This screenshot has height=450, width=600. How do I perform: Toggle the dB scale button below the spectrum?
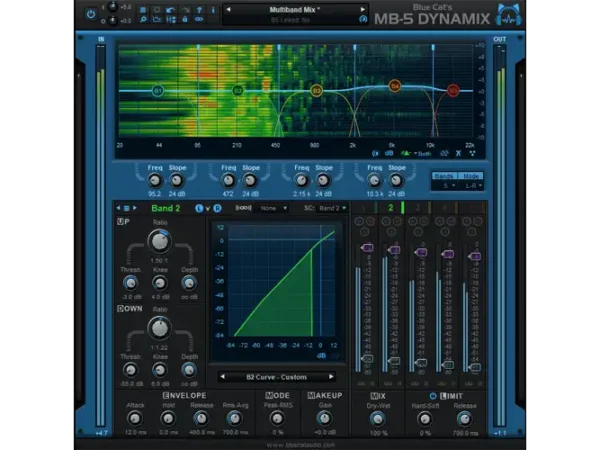(389, 153)
